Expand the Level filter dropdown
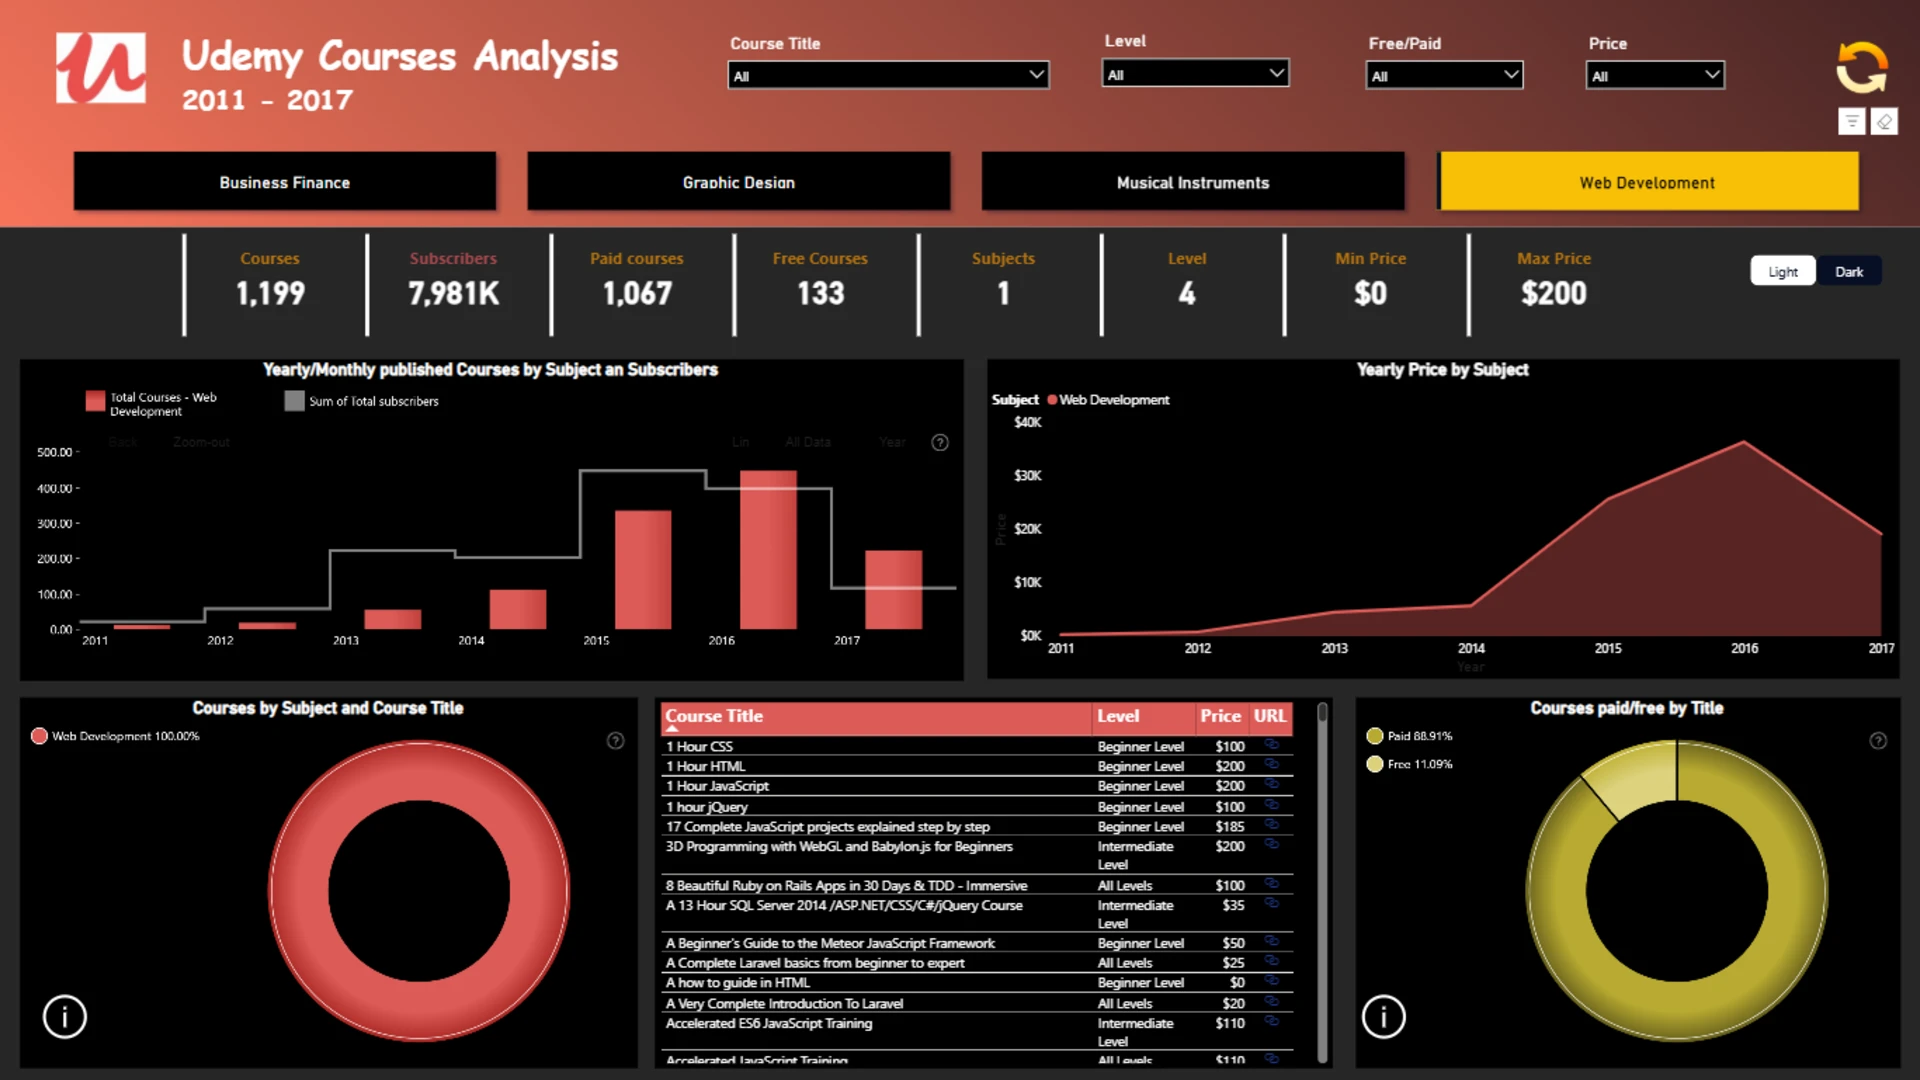 [x=1195, y=74]
